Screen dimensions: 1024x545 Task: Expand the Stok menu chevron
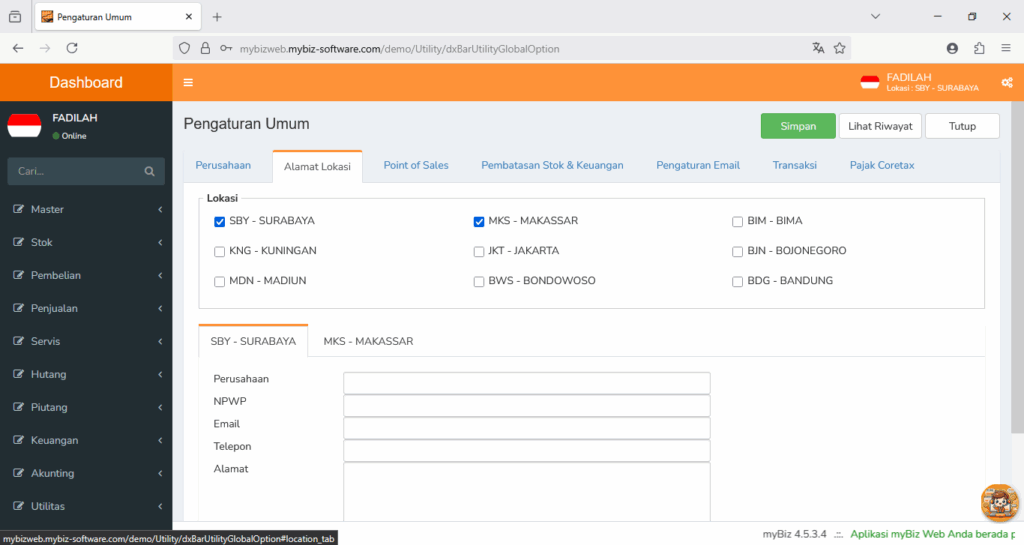click(160, 243)
